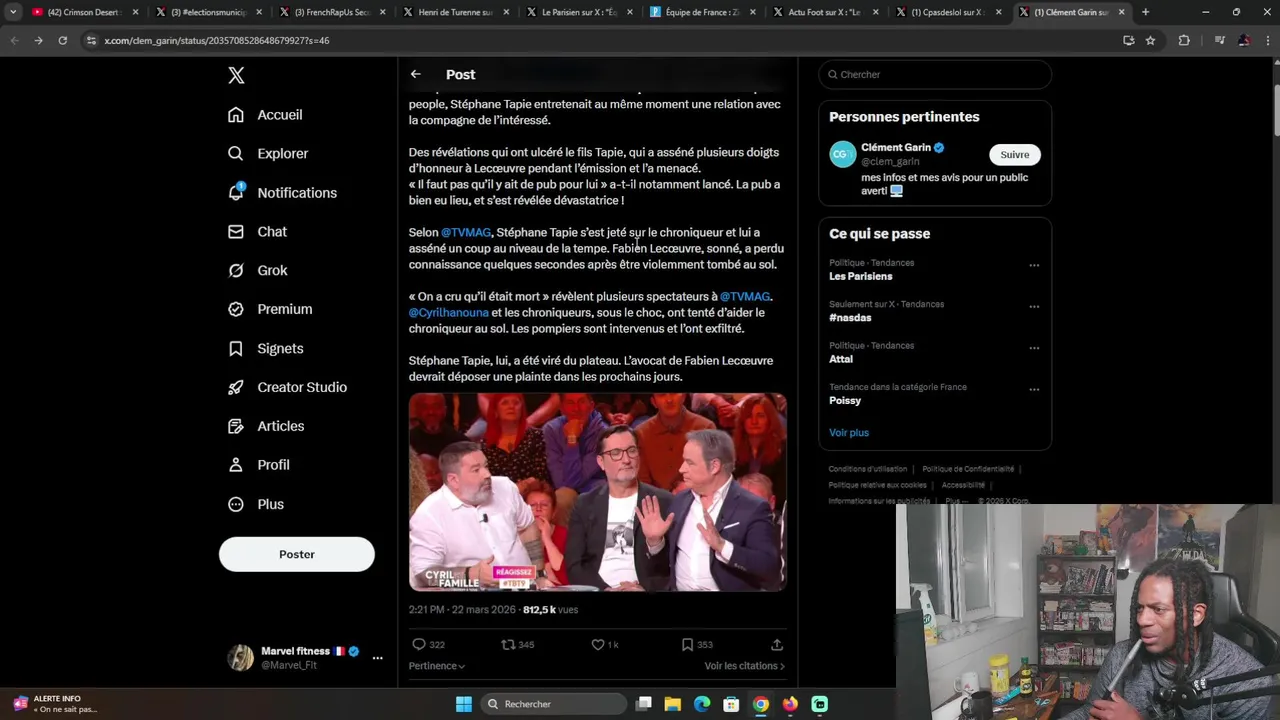Switch to the Crimson Desert YouTube tab
This screenshot has height=720, width=1280.
click(x=84, y=12)
